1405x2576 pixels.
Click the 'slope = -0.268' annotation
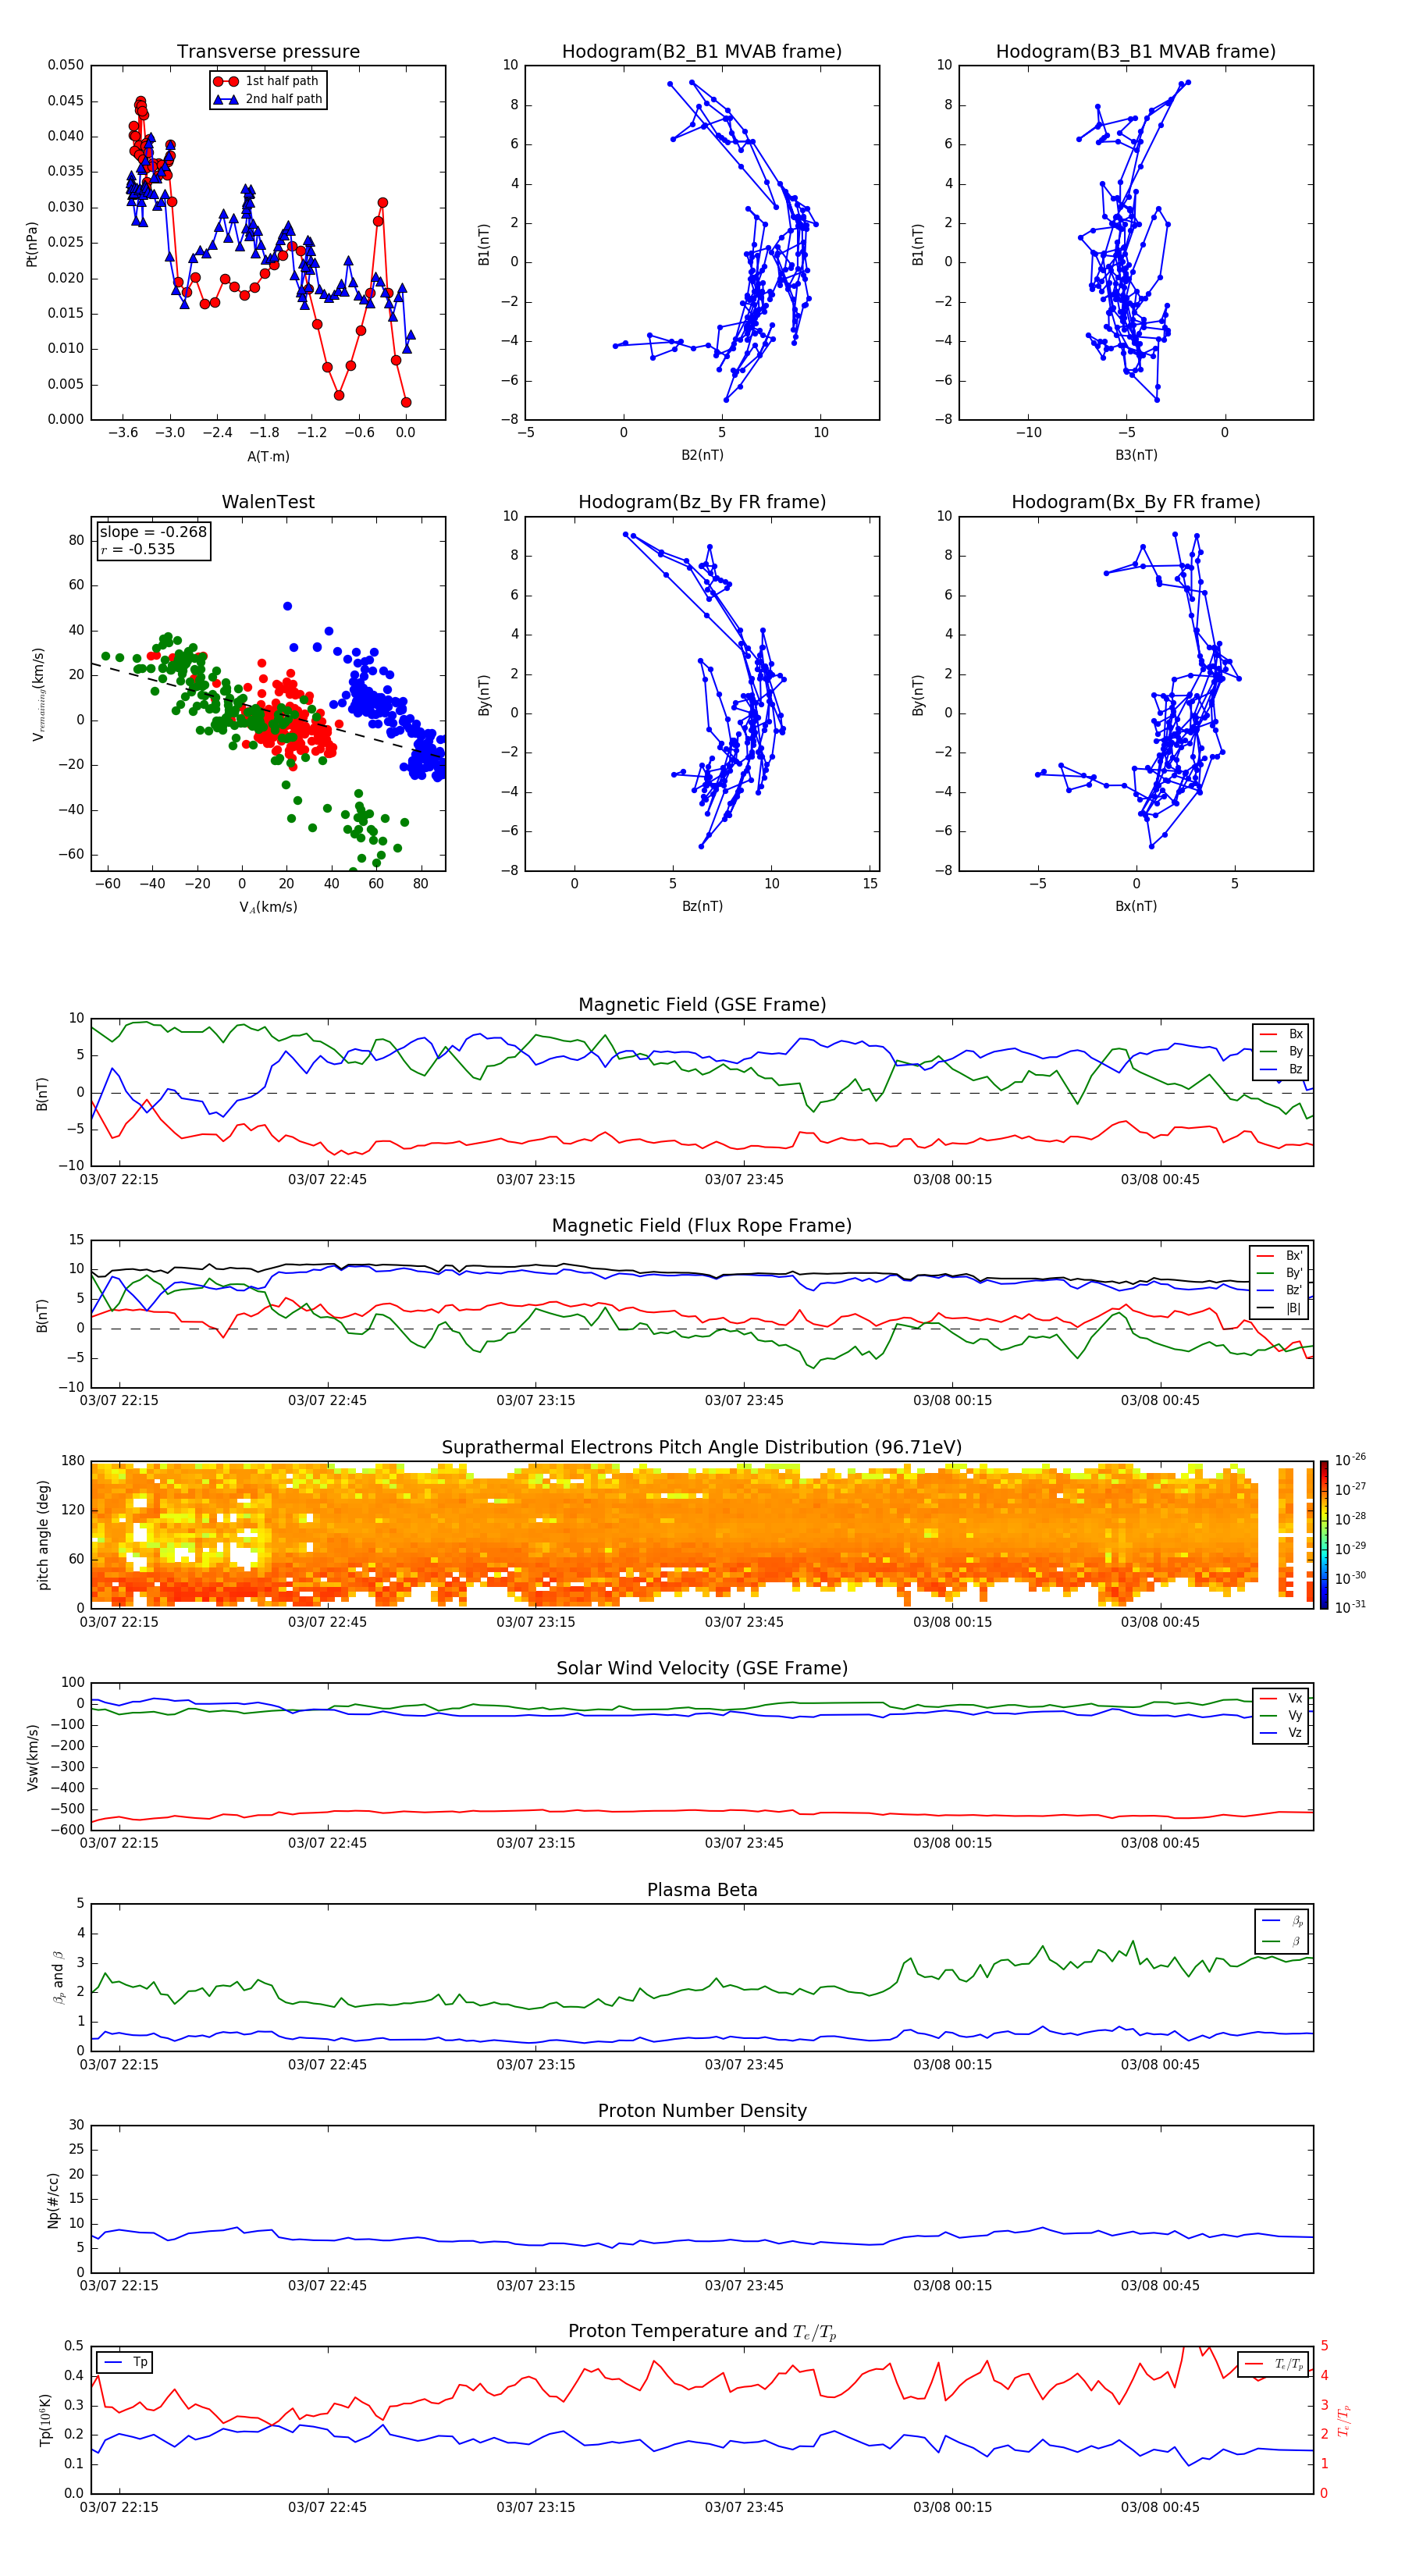coord(153,532)
